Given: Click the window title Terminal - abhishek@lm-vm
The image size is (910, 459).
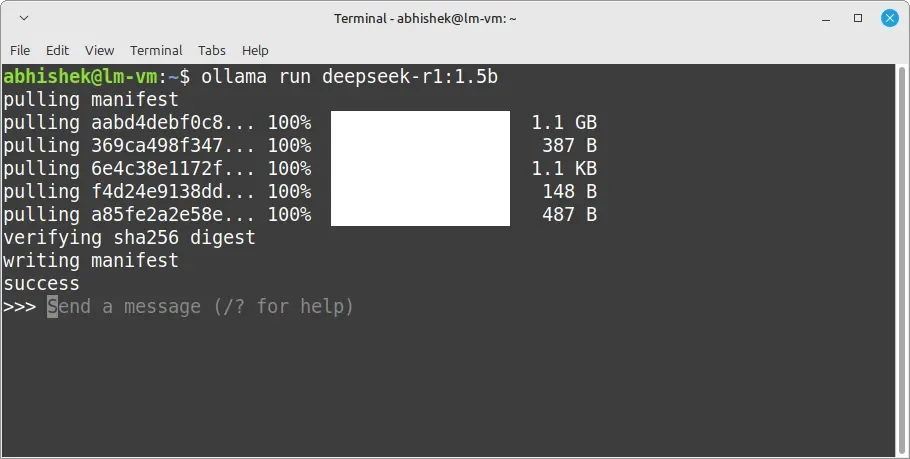Looking at the screenshot, I should tap(425, 19).
